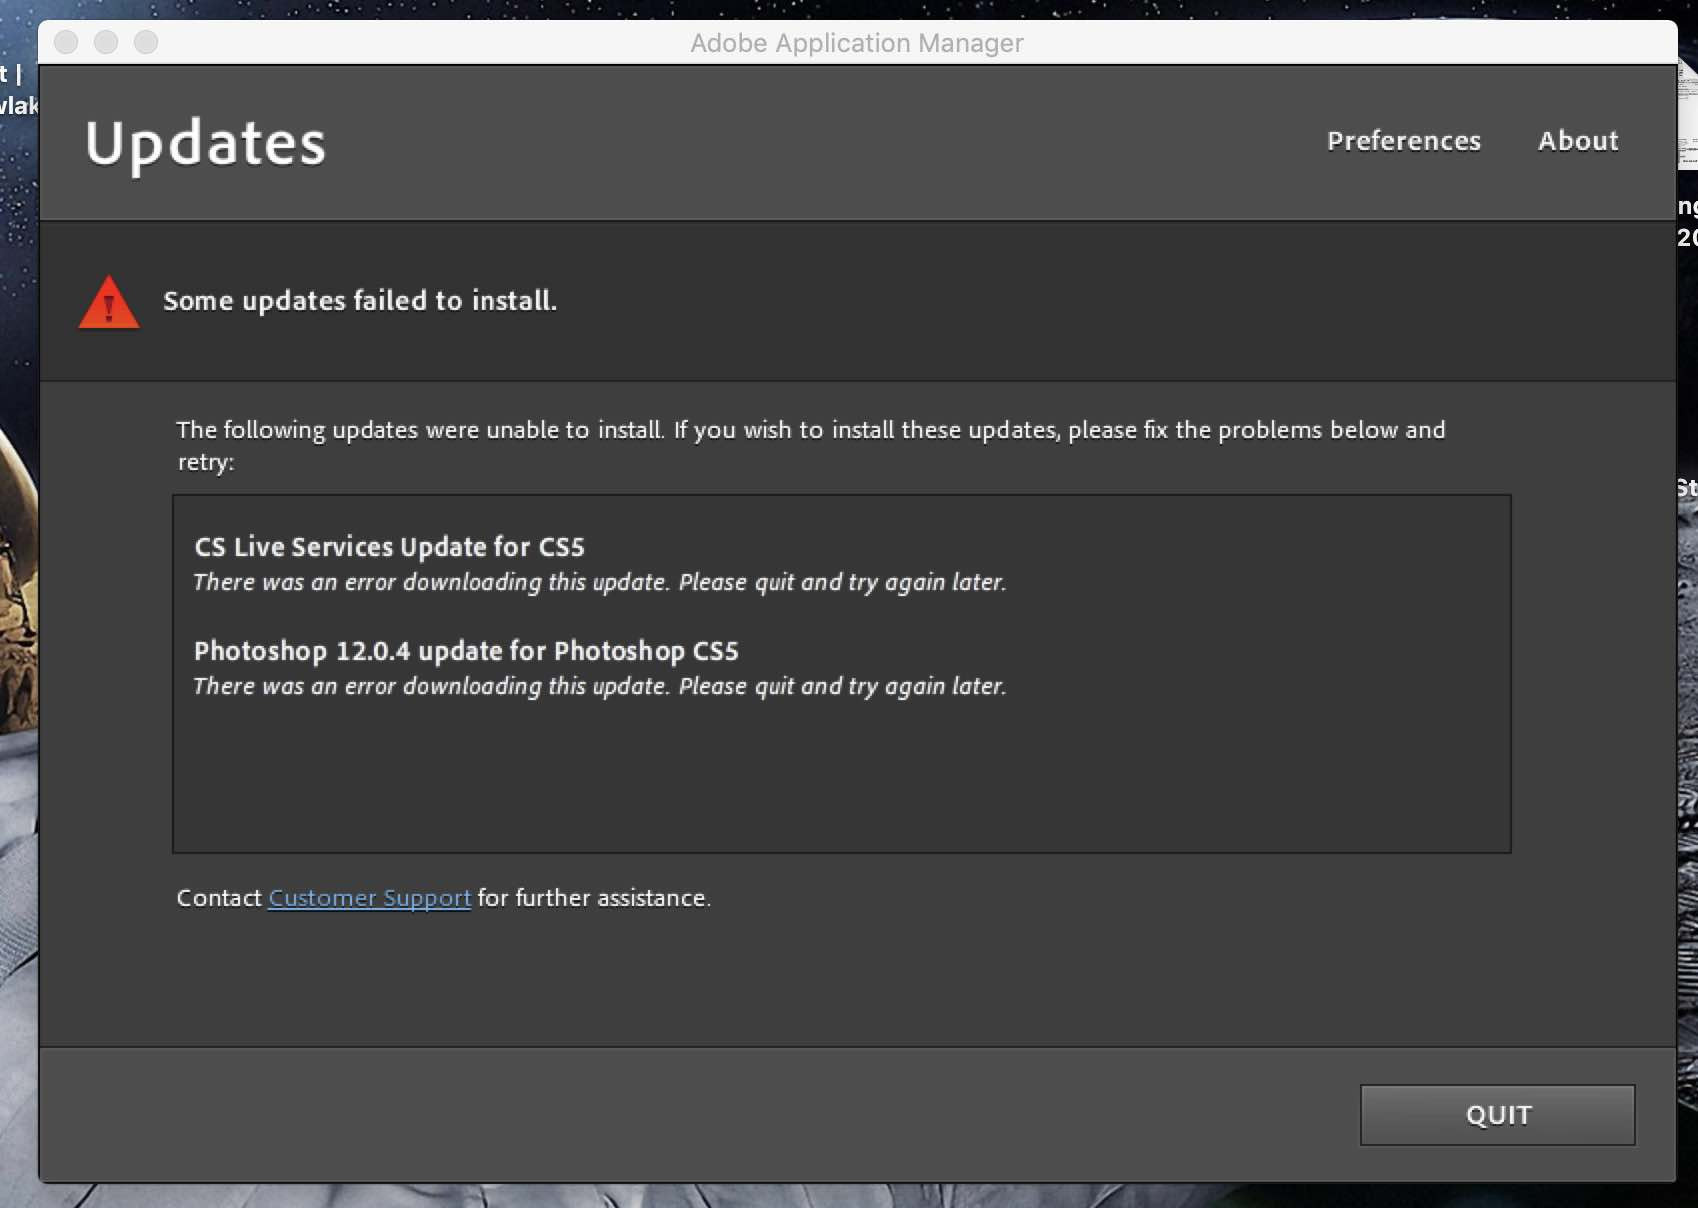
Task: Close the Adobe Application Manager window
Action: tap(66, 42)
